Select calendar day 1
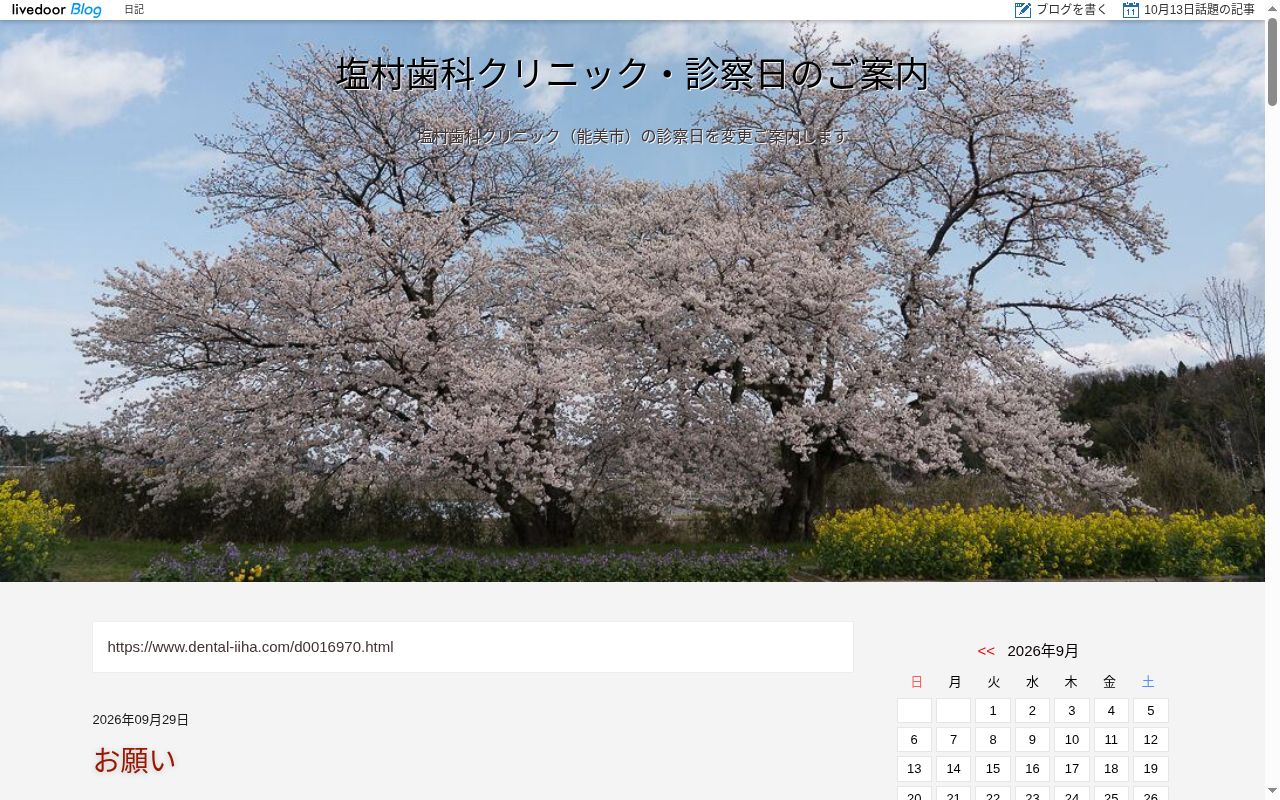This screenshot has width=1280, height=800. click(x=993, y=711)
